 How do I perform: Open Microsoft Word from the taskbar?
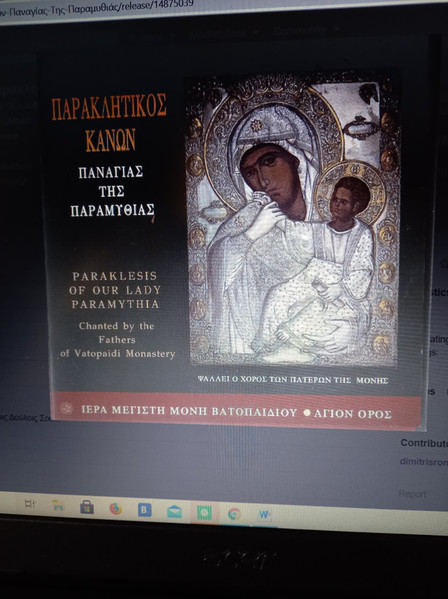tap(264, 515)
